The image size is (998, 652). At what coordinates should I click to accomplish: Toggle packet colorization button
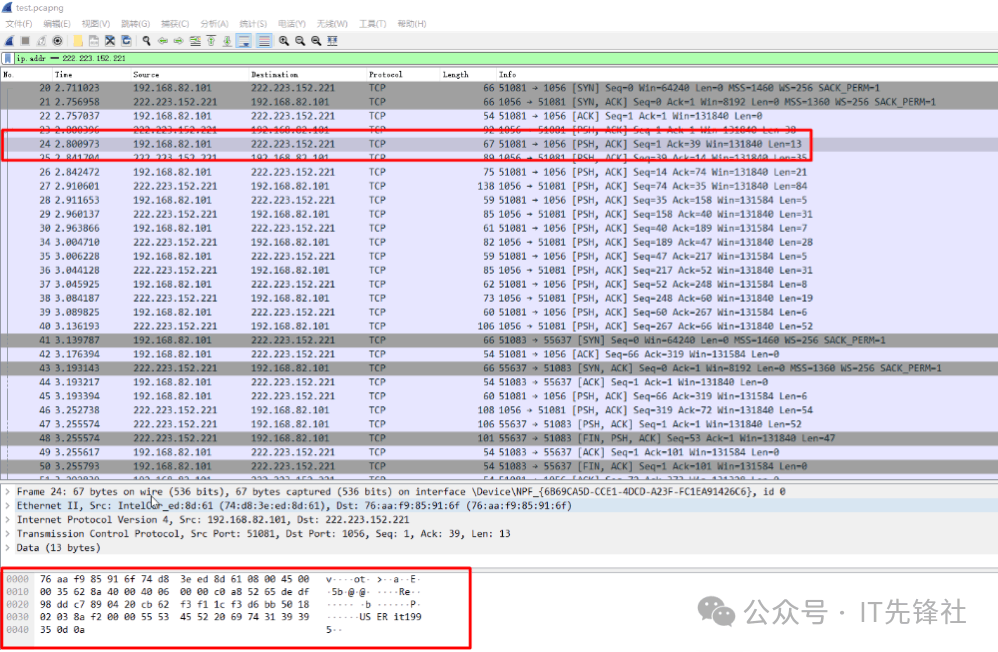tap(264, 41)
